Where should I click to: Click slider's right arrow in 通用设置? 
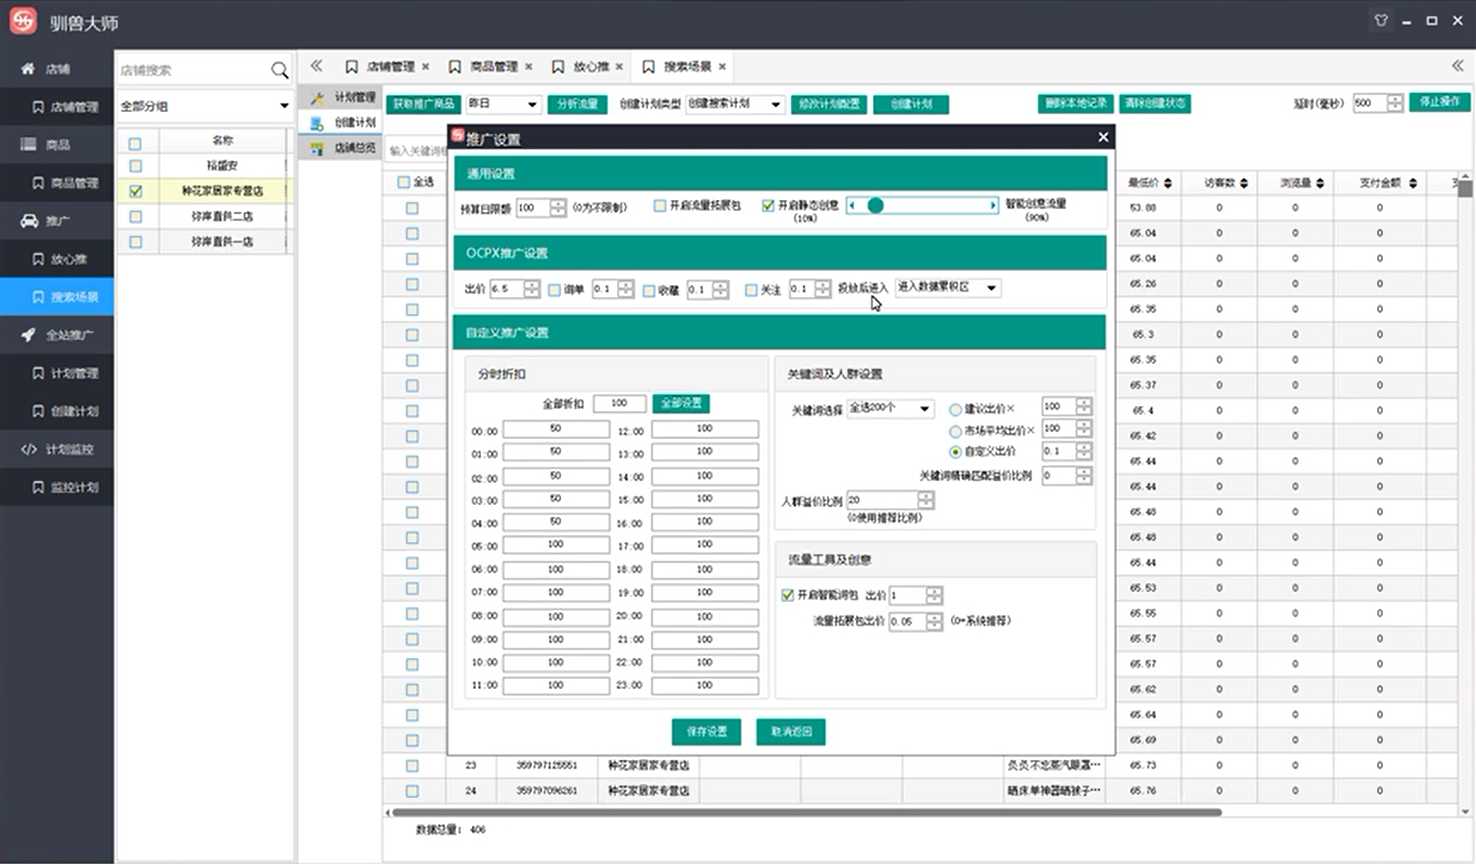(x=993, y=205)
